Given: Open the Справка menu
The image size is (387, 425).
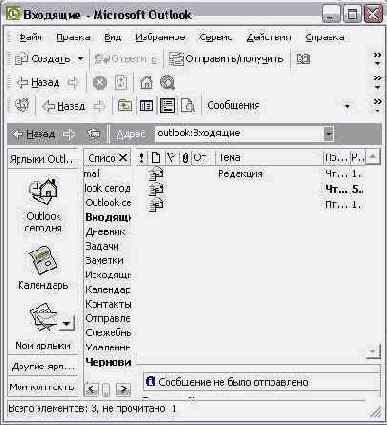Looking at the screenshot, I should point(324,37).
